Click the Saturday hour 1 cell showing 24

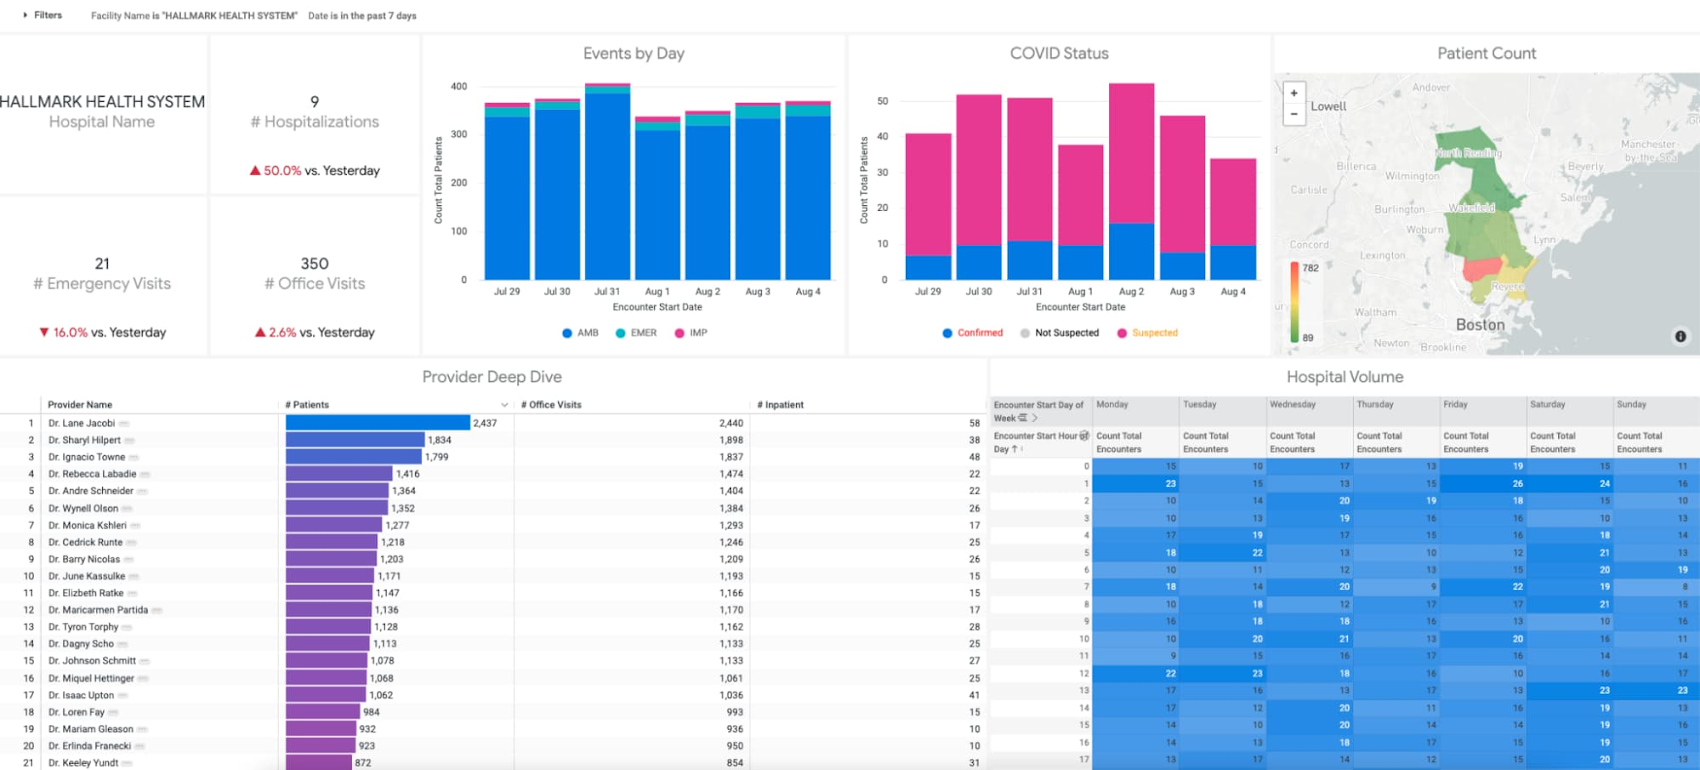(1570, 483)
